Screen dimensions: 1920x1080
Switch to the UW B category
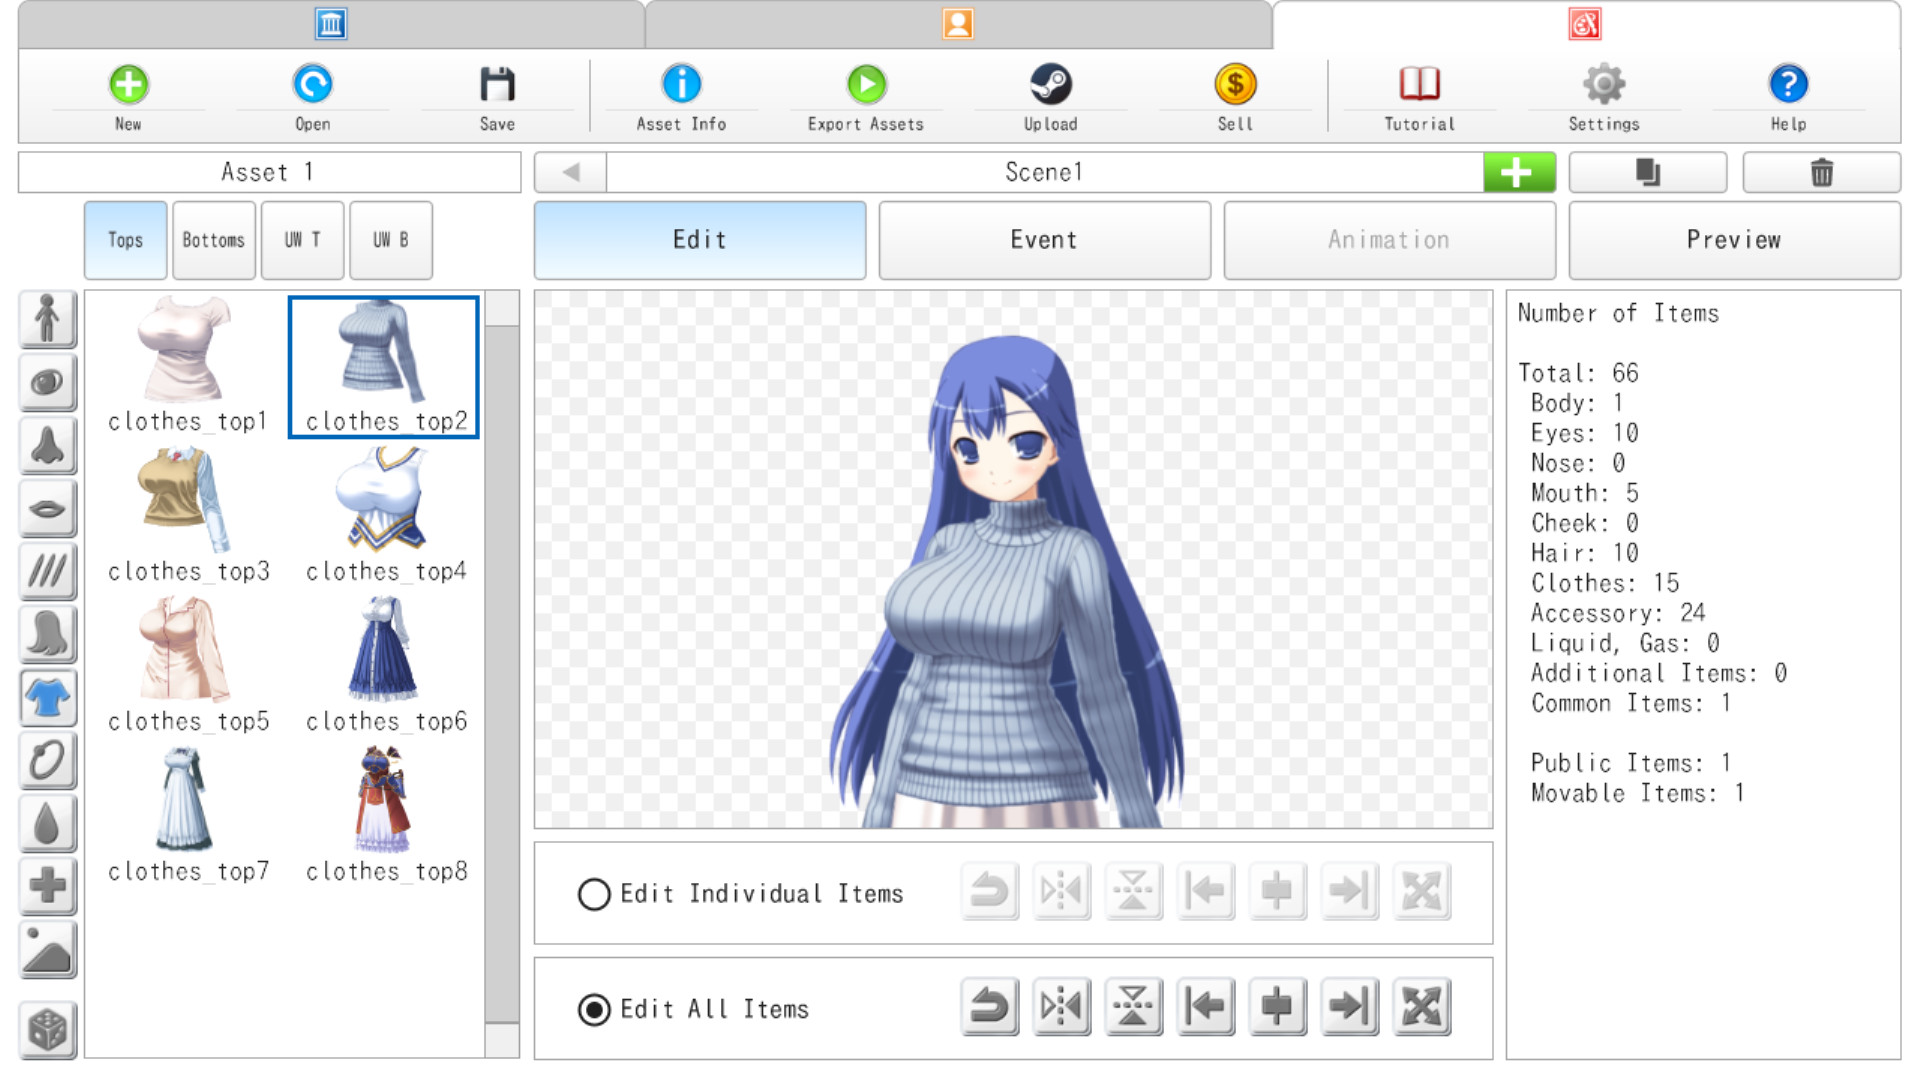390,240
